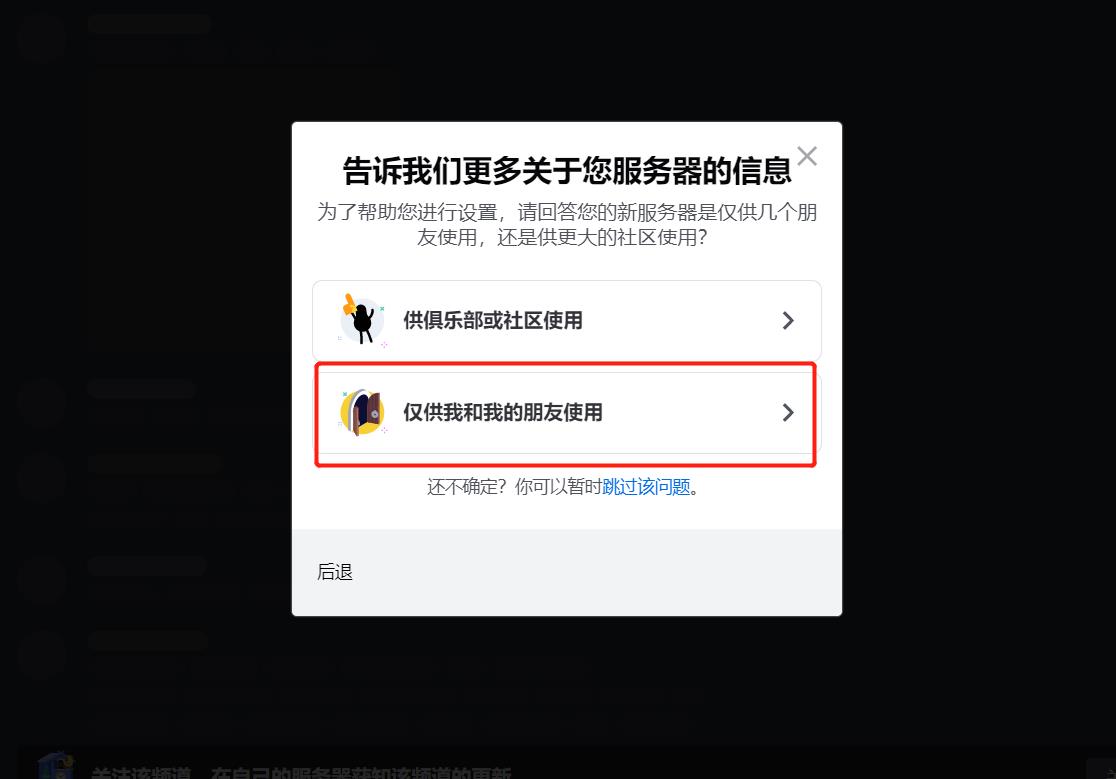Click the subtitle text starting 为了帮助您进行设置

pos(567,224)
